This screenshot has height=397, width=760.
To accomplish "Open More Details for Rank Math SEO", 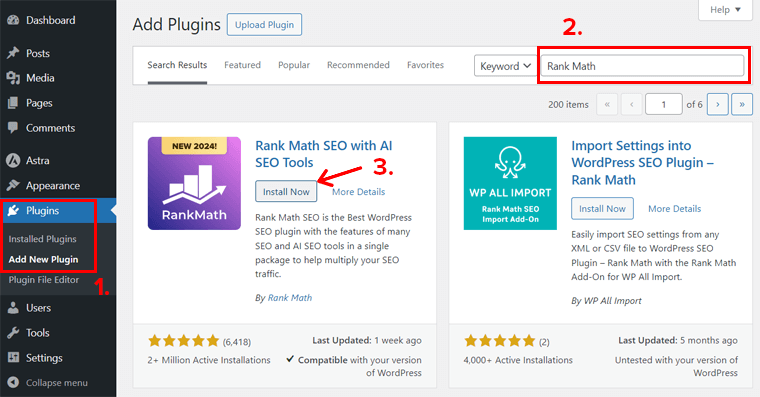I will click(x=359, y=192).
